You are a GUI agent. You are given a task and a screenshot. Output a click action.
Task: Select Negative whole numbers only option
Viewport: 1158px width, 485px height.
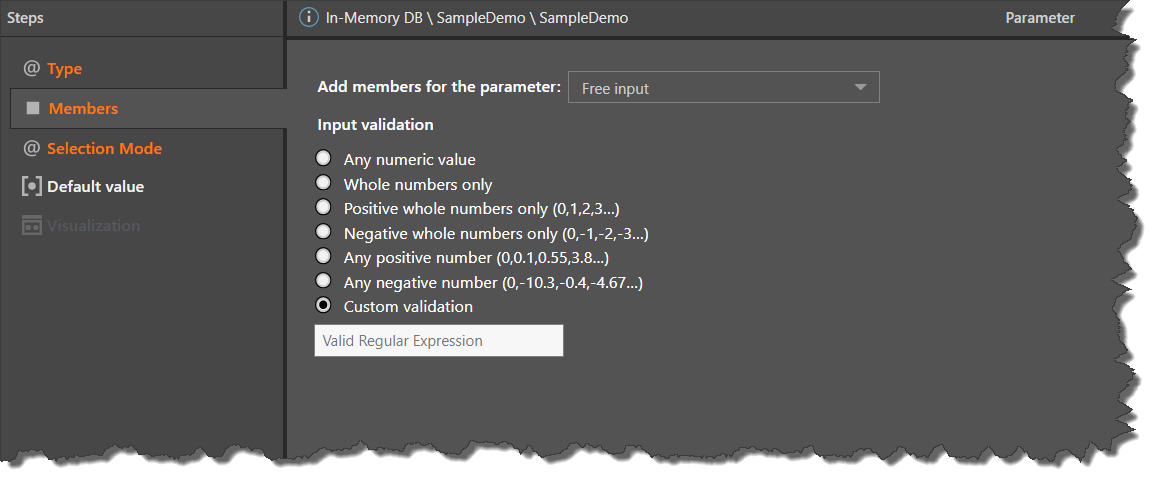[x=323, y=232]
